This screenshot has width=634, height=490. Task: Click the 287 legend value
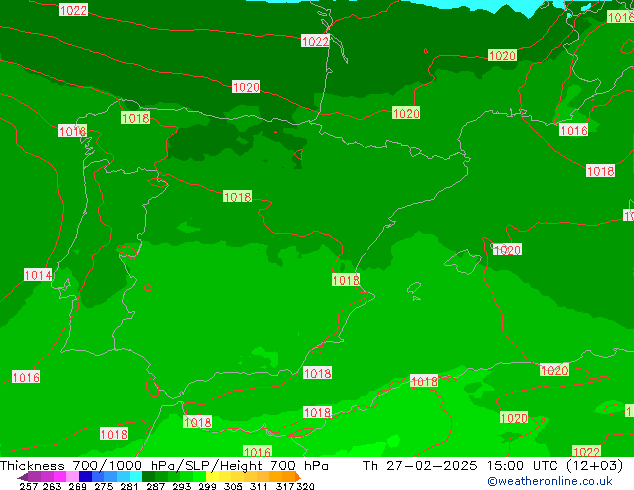(x=155, y=486)
